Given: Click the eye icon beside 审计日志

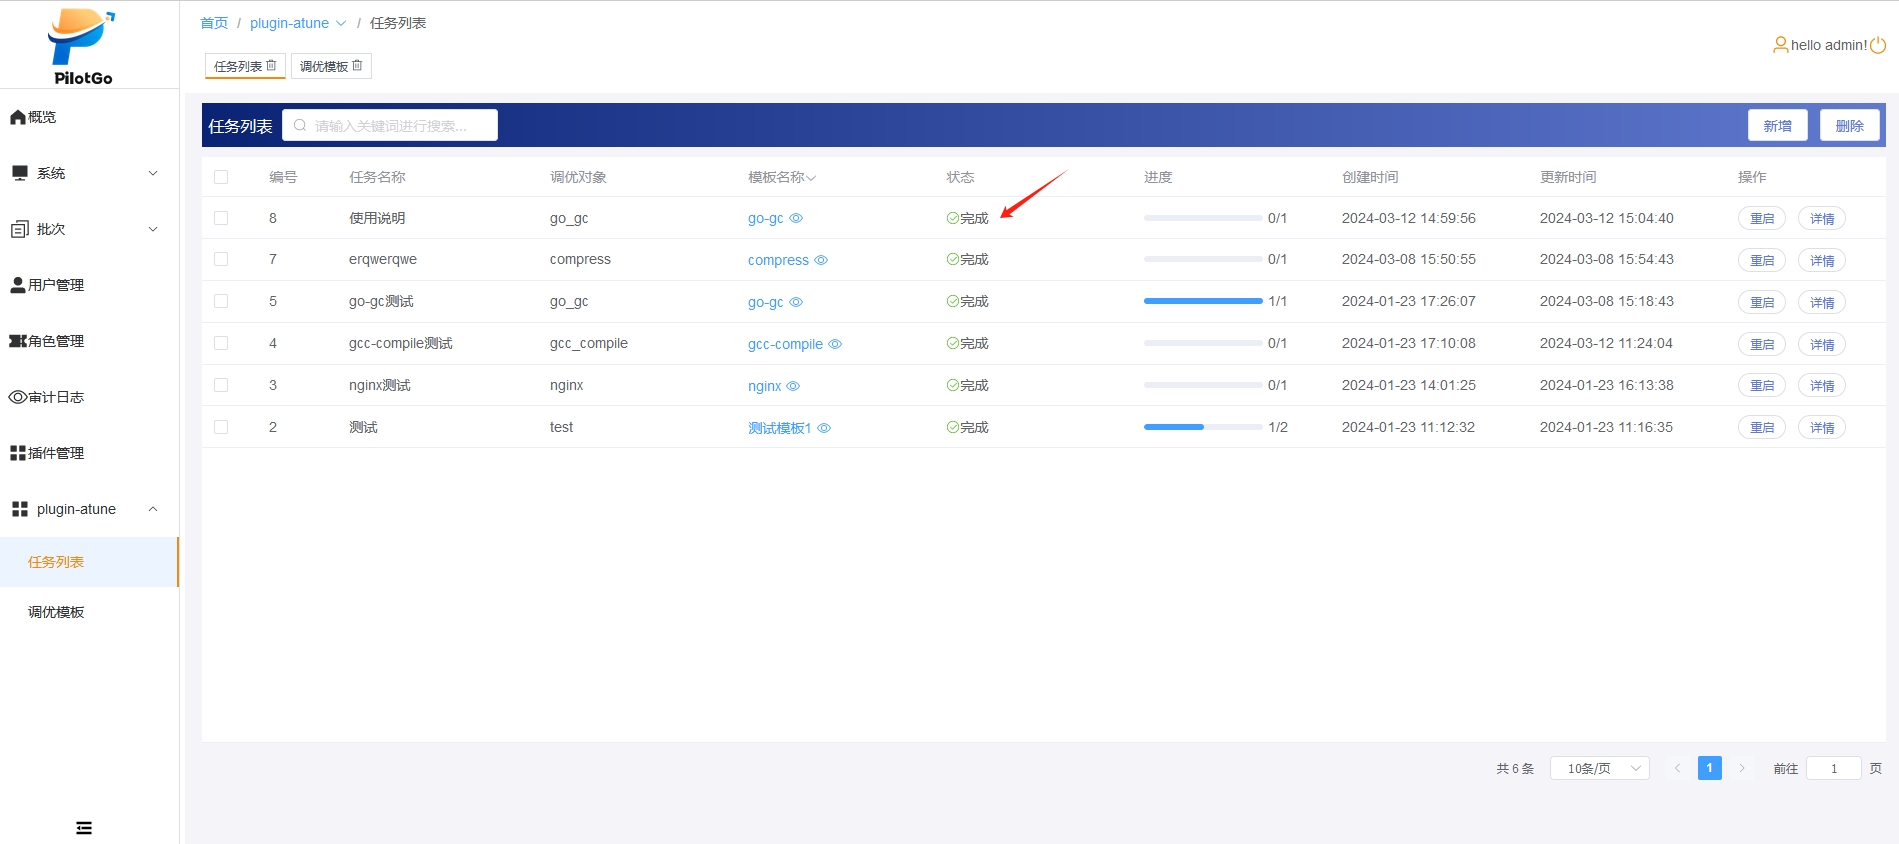Looking at the screenshot, I should click(x=18, y=397).
